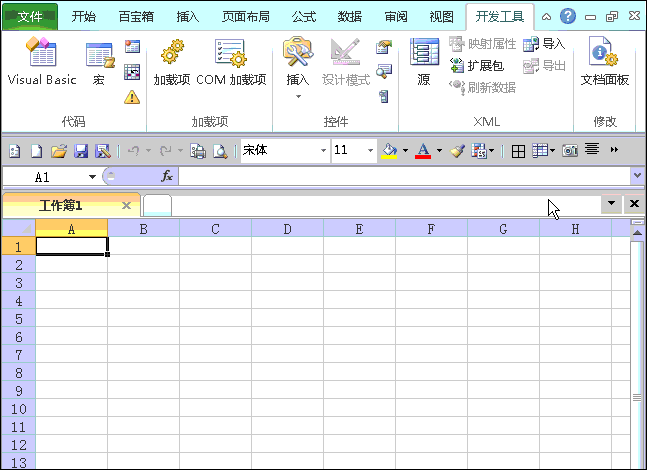This screenshot has height=470, width=647.
Task: Click the format painter brush icon
Action: click(x=457, y=151)
